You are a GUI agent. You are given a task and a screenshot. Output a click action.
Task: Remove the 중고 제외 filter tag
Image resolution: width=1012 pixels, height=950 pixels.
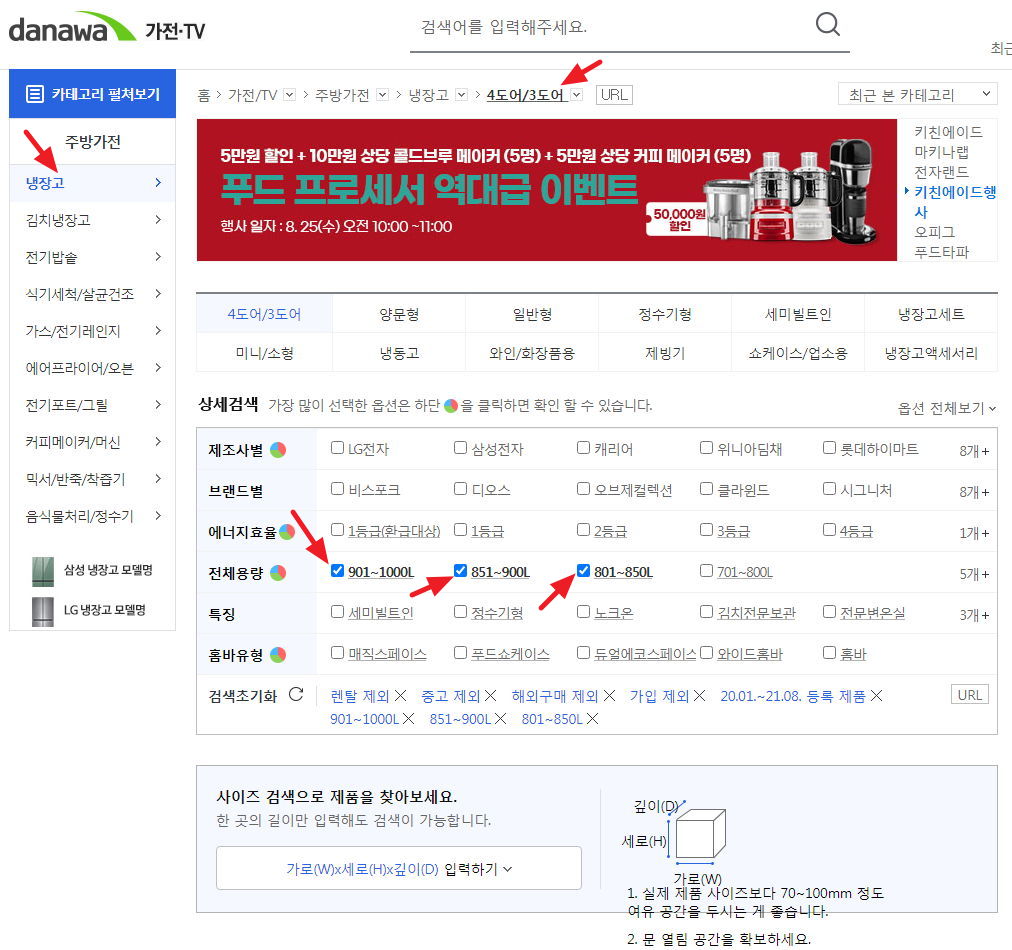491,696
